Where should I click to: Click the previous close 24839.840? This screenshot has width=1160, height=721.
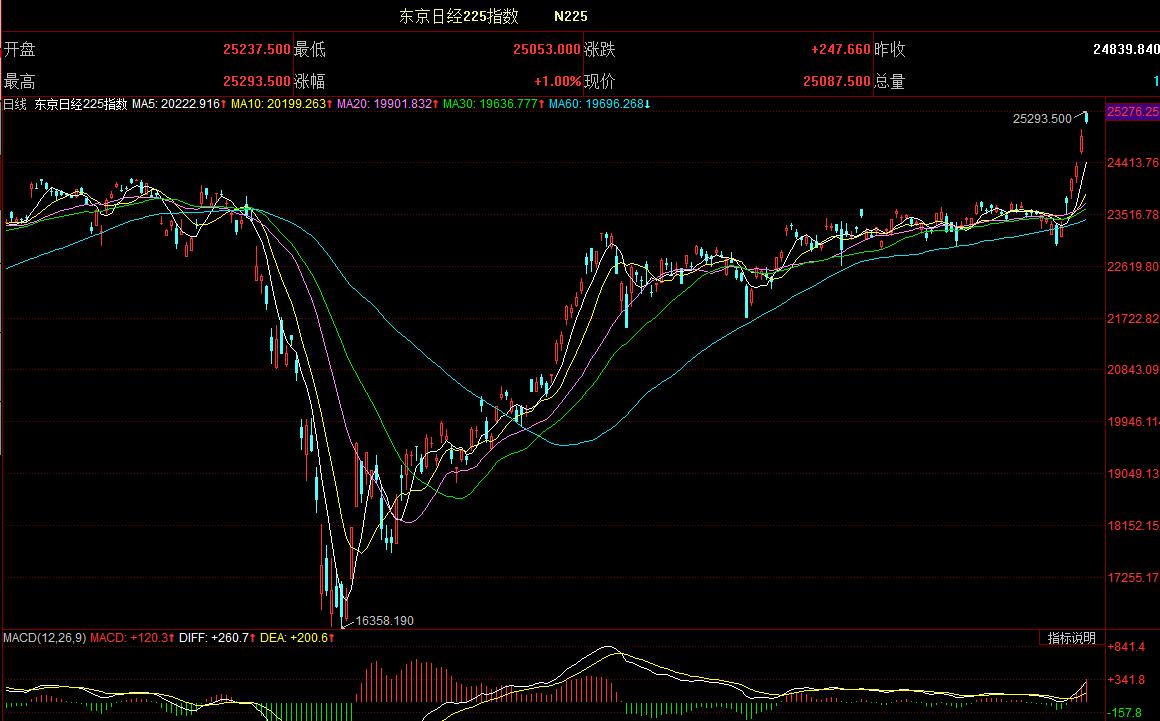click(x=1126, y=50)
